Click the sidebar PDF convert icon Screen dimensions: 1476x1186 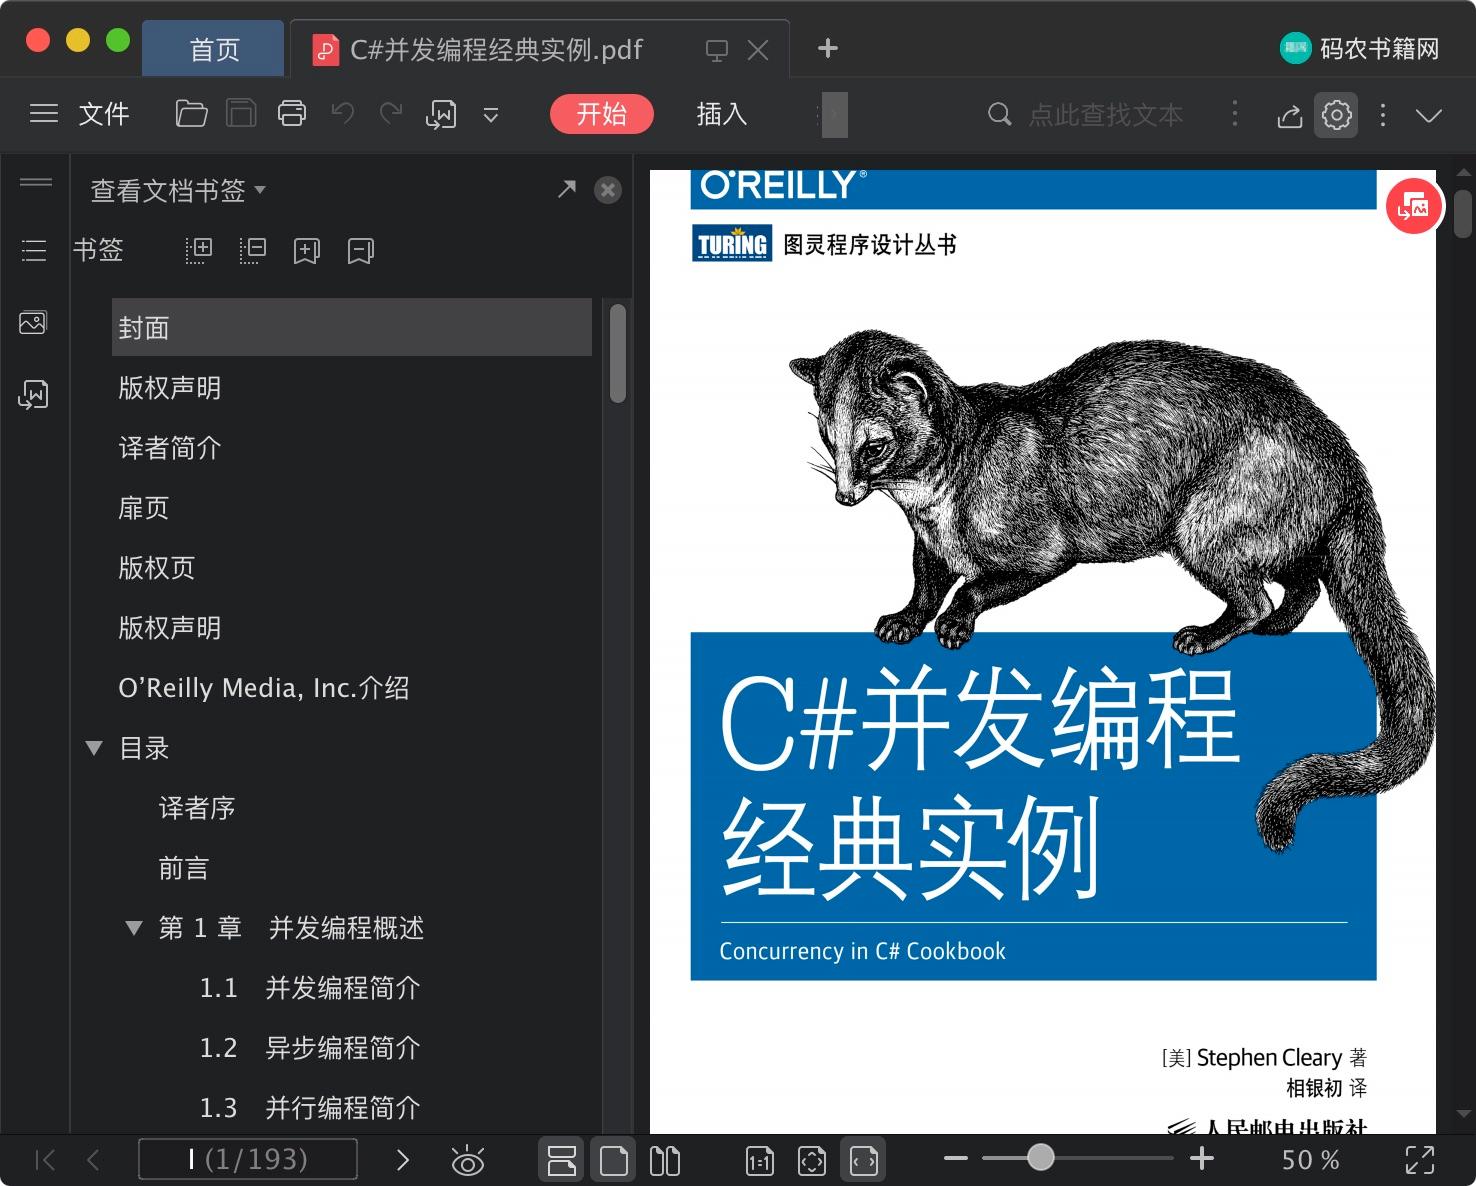click(33, 394)
